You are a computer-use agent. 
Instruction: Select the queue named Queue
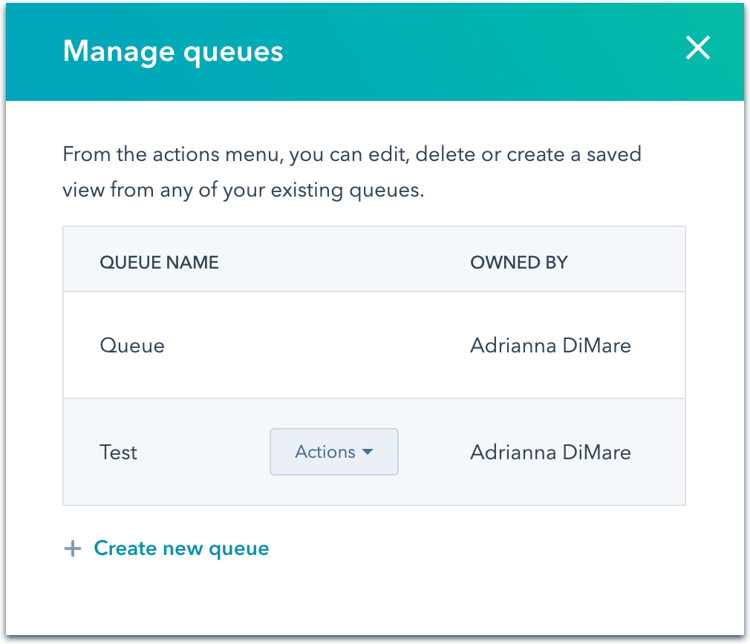[x=132, y=346]
